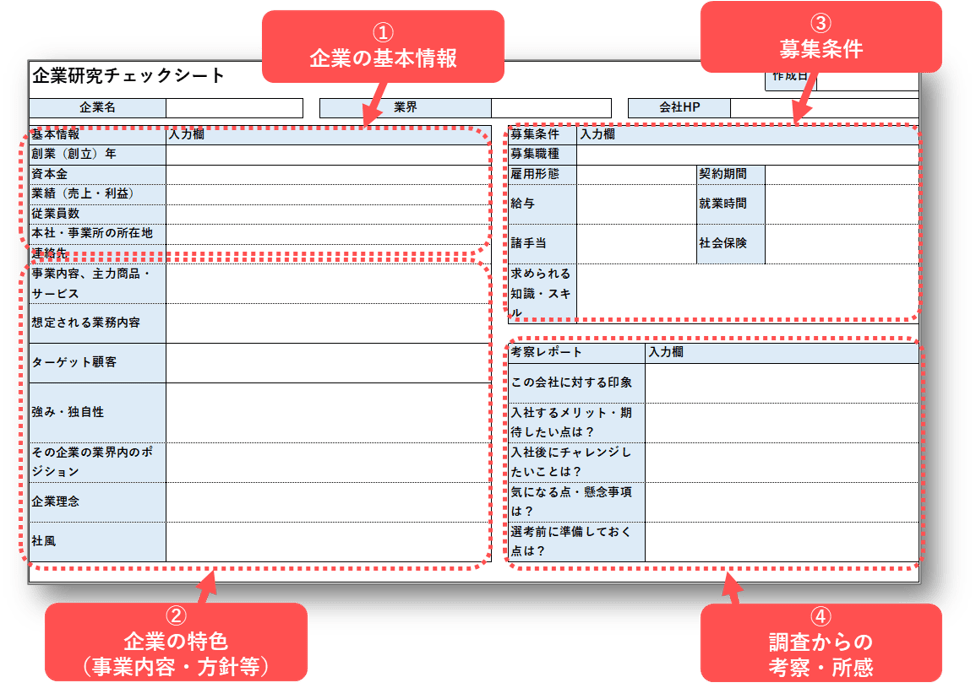Click the input cell beside 諸手当
Viewport: 976px width, 694px height.
tap(637, 244)
